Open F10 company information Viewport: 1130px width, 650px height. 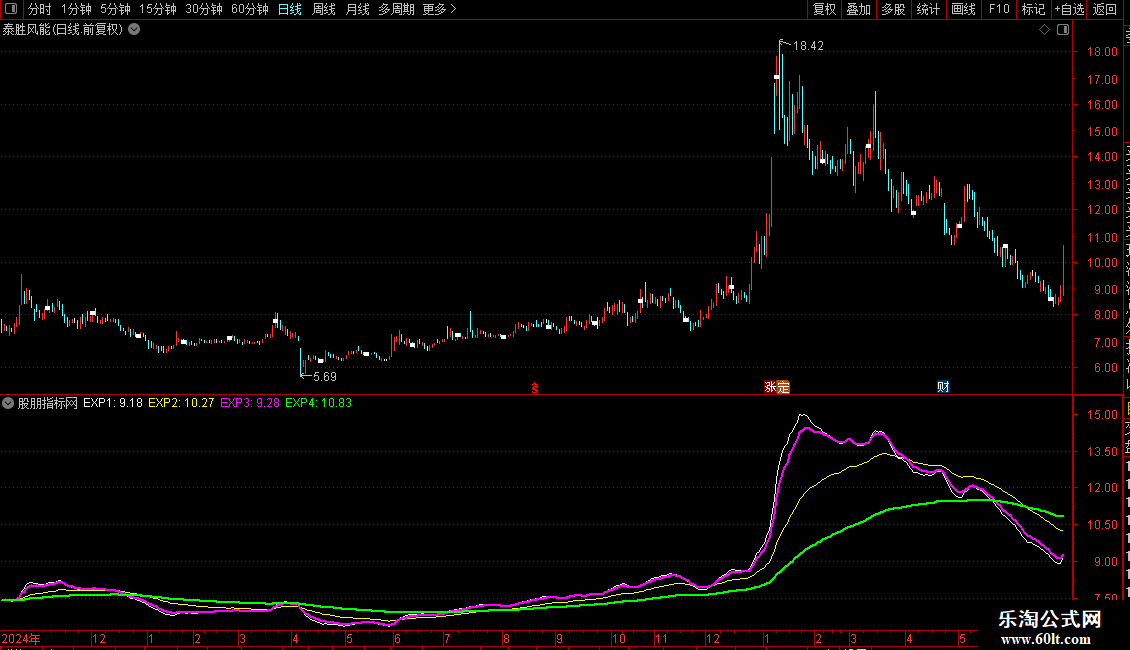click(999, 9)
